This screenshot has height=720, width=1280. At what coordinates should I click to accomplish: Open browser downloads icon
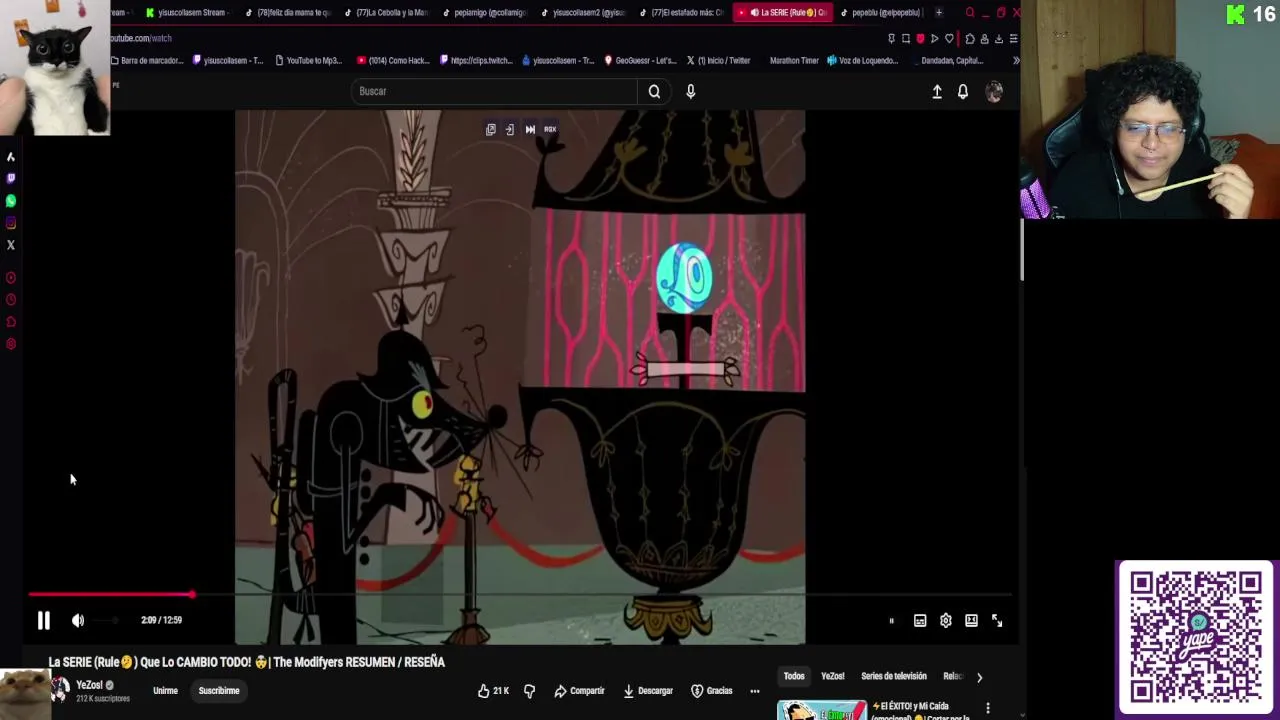point(998,38)
